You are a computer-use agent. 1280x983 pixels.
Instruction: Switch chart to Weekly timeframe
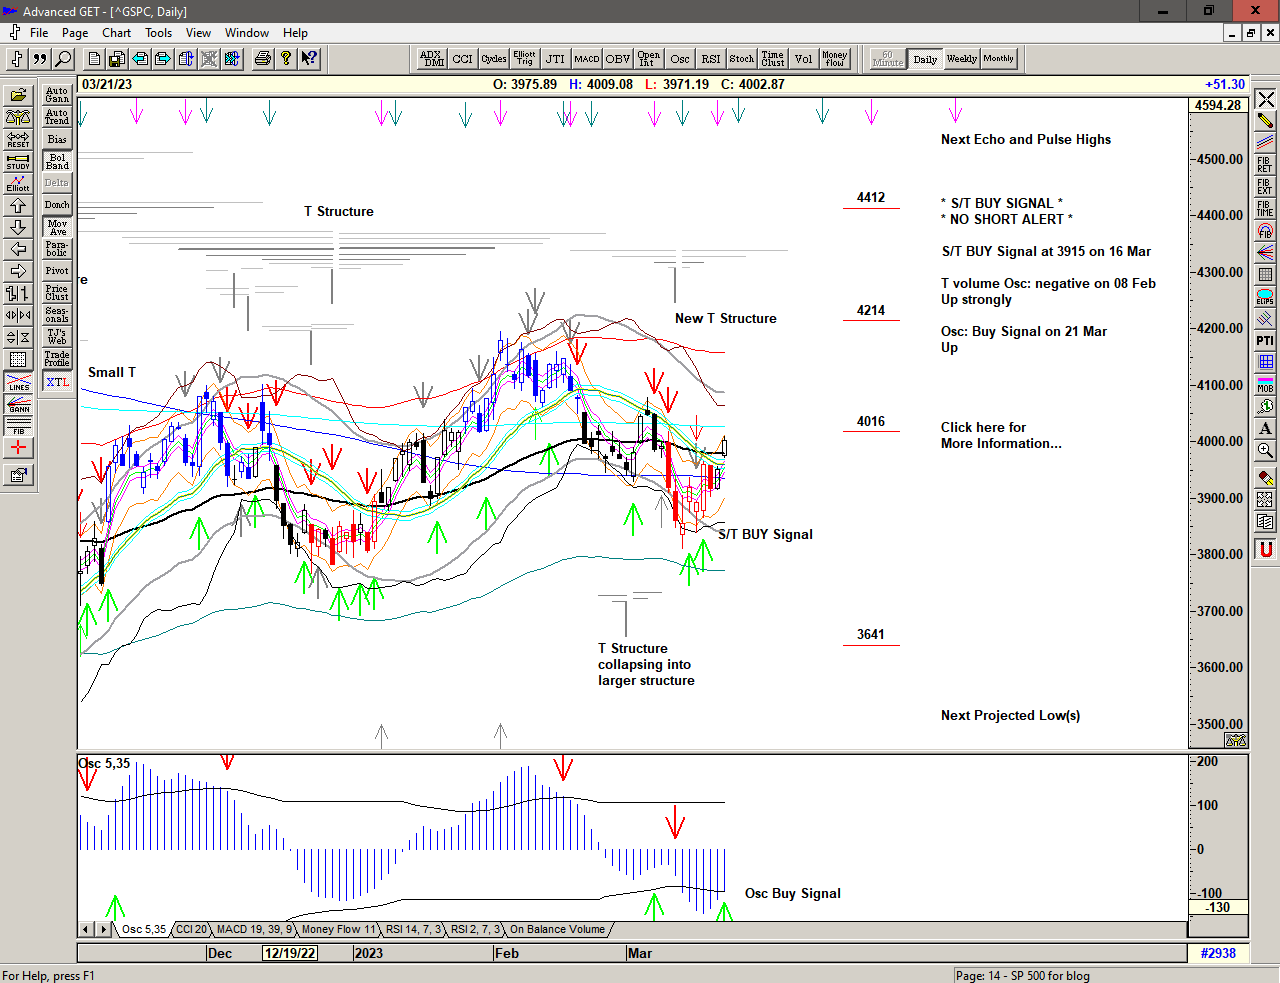pos(961,59)
